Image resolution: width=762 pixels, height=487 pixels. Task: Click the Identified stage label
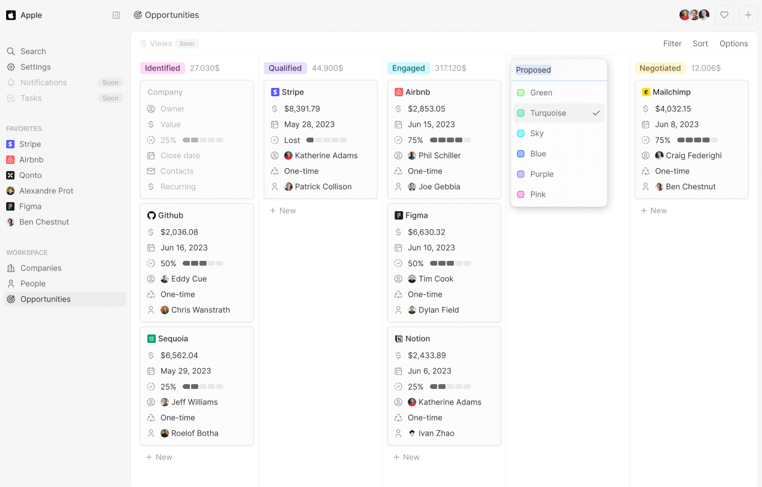(162, 68)
